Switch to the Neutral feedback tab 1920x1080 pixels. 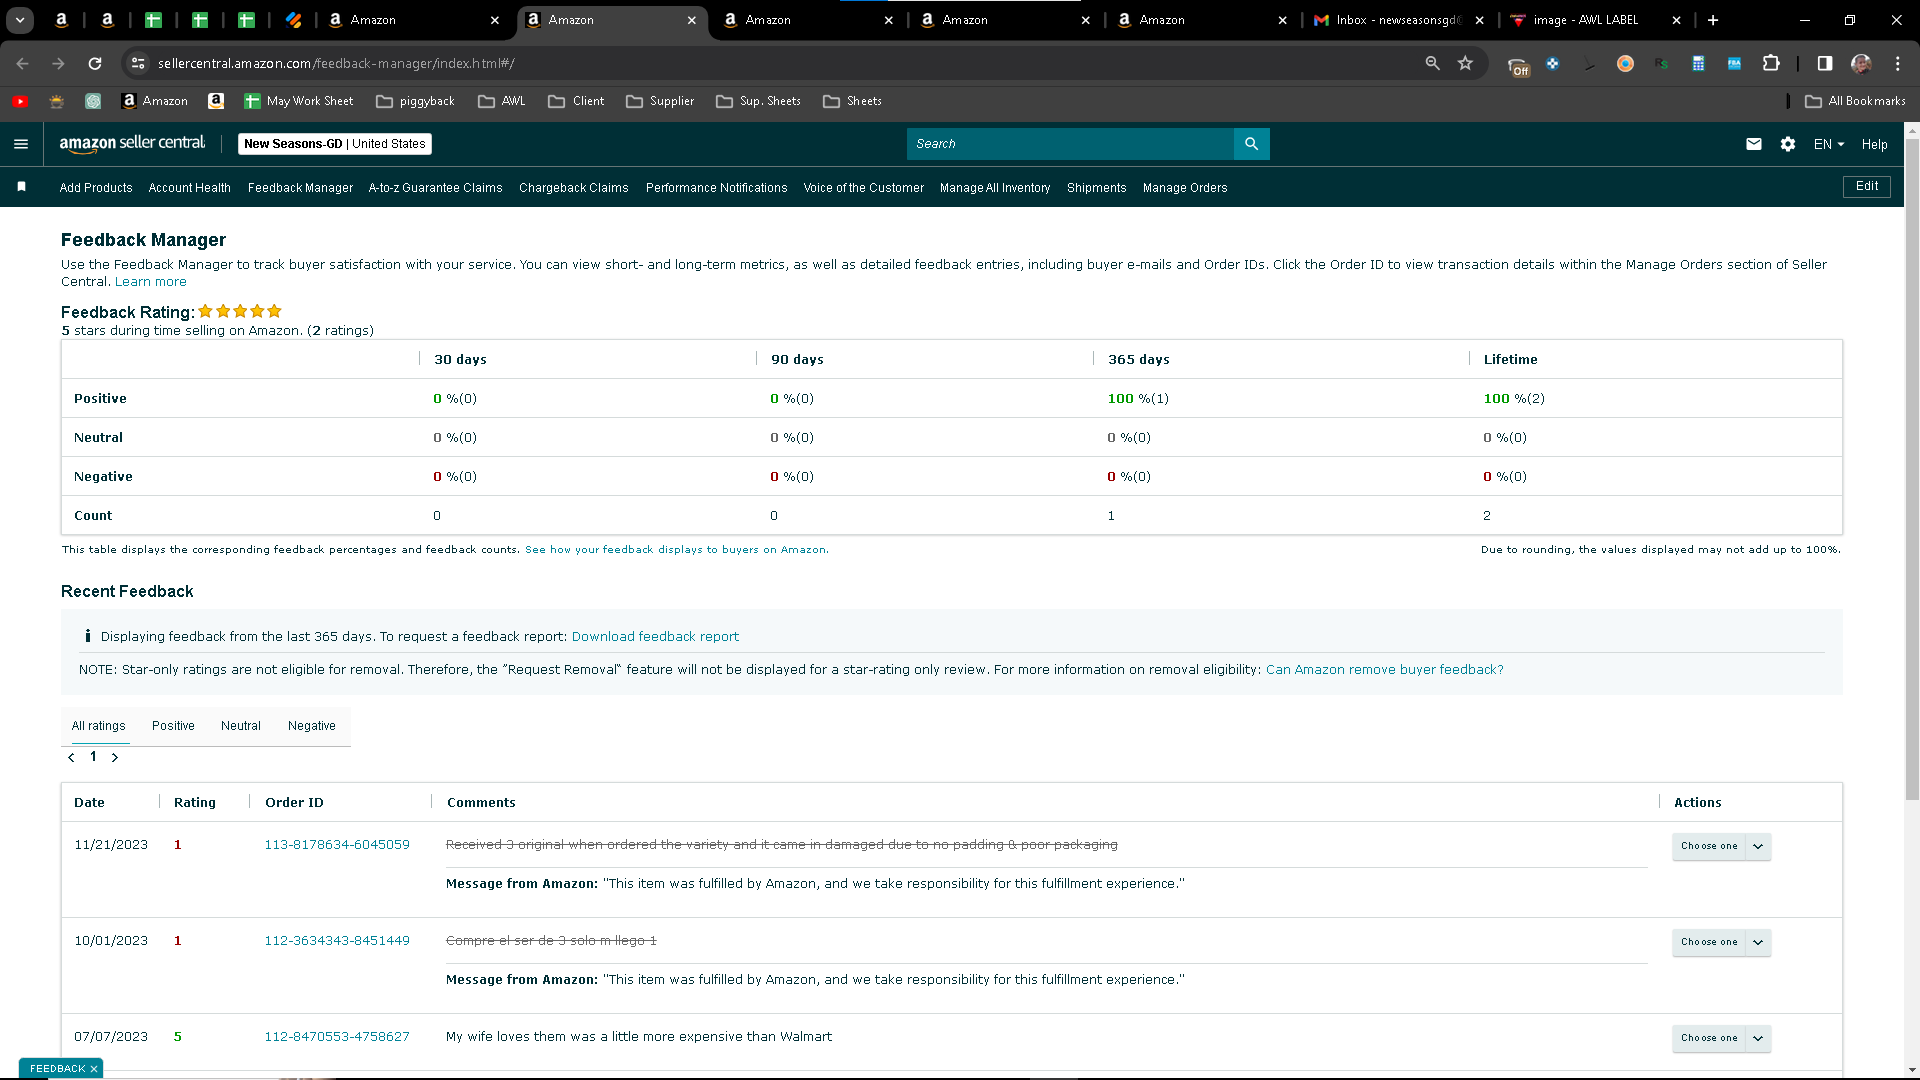tap(241, 726)
